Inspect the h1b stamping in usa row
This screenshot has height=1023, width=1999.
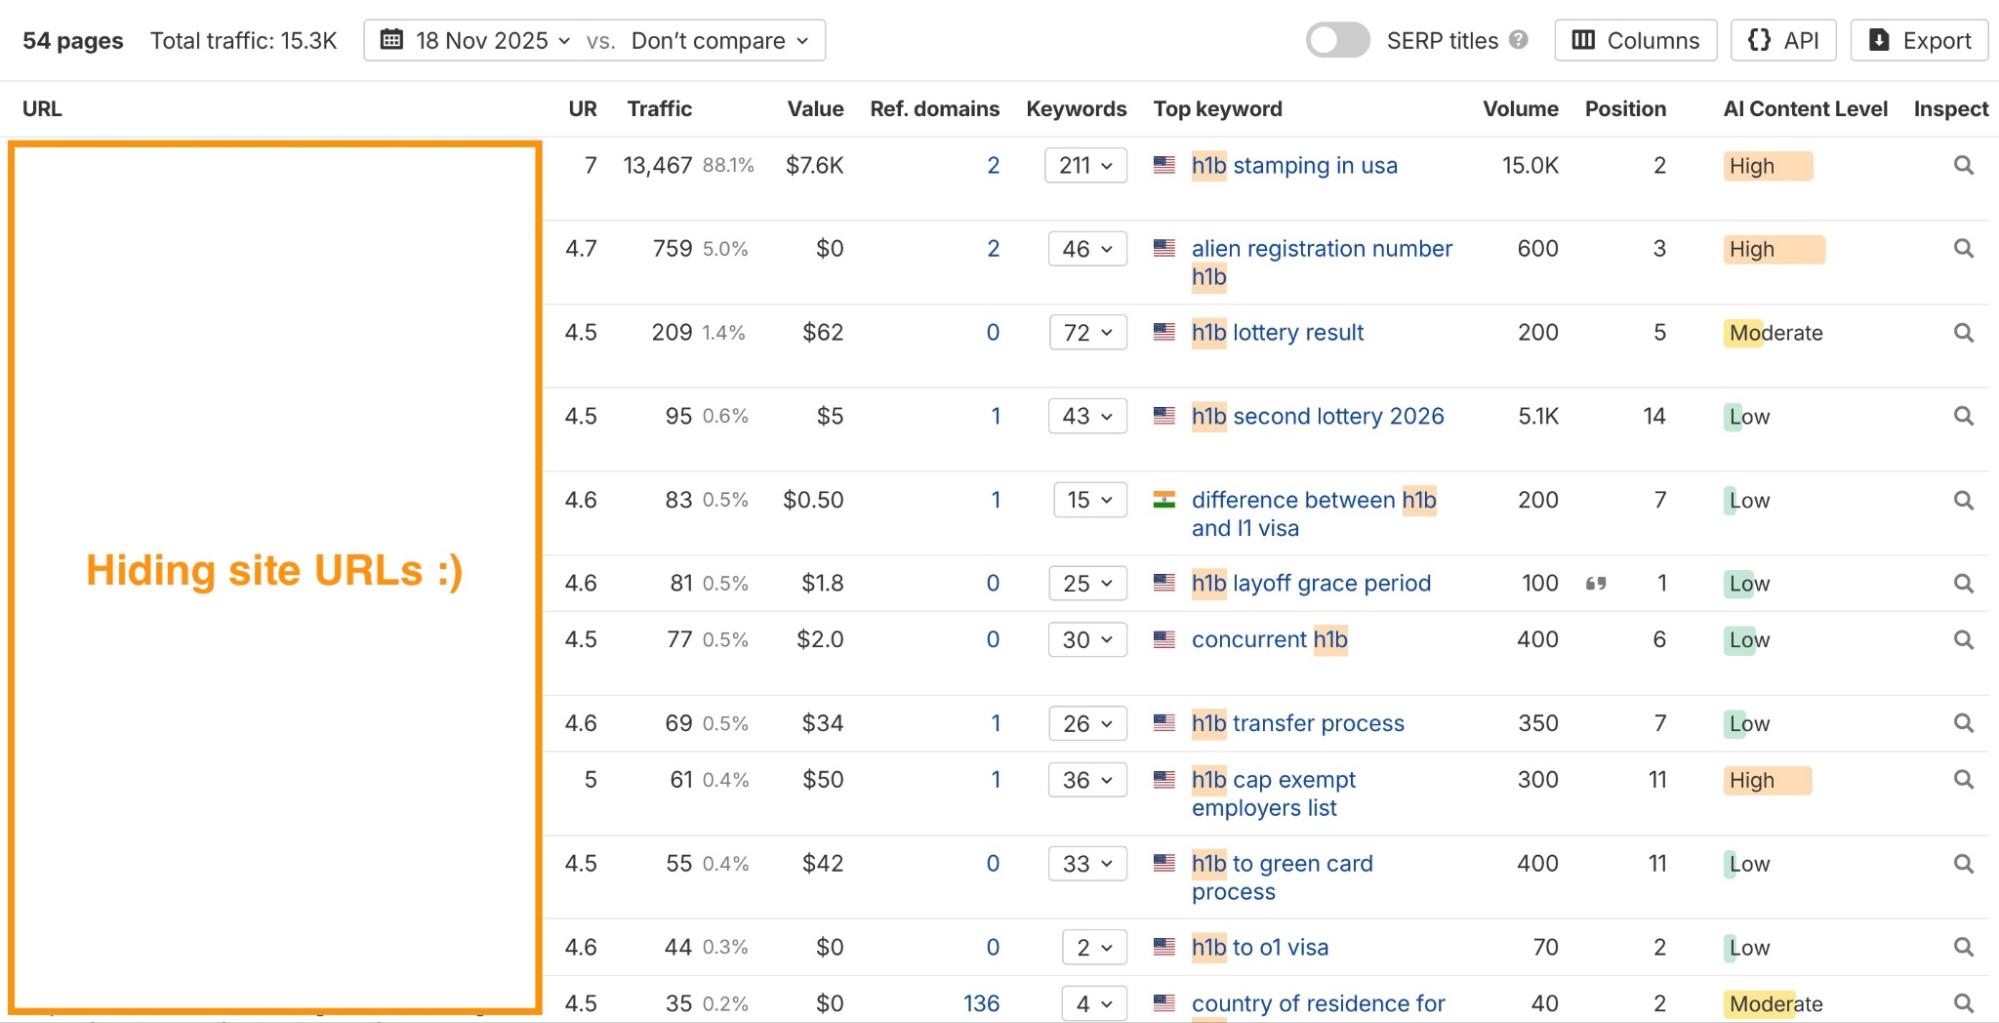coord(1963,166)
